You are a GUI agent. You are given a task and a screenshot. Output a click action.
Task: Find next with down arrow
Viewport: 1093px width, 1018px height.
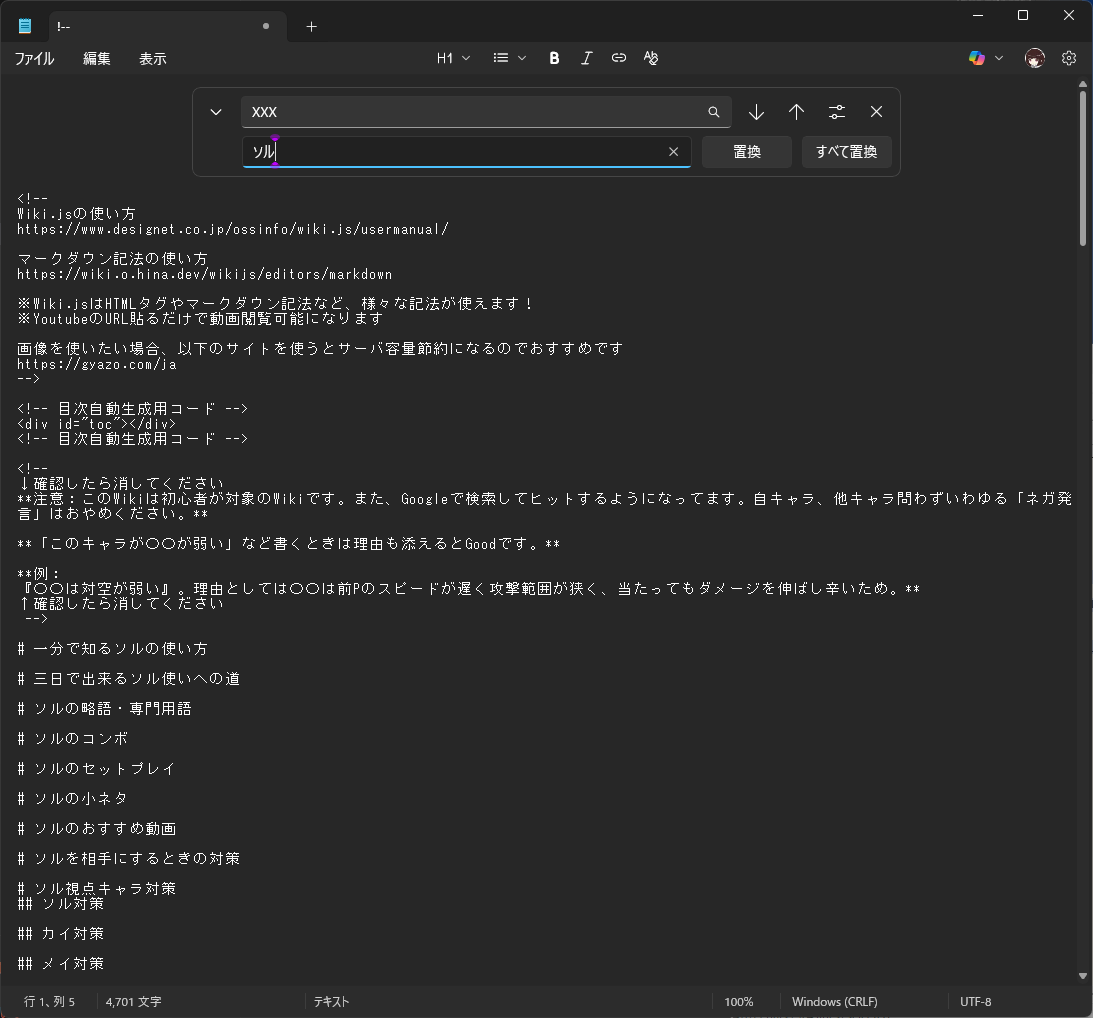click(756, 112)
